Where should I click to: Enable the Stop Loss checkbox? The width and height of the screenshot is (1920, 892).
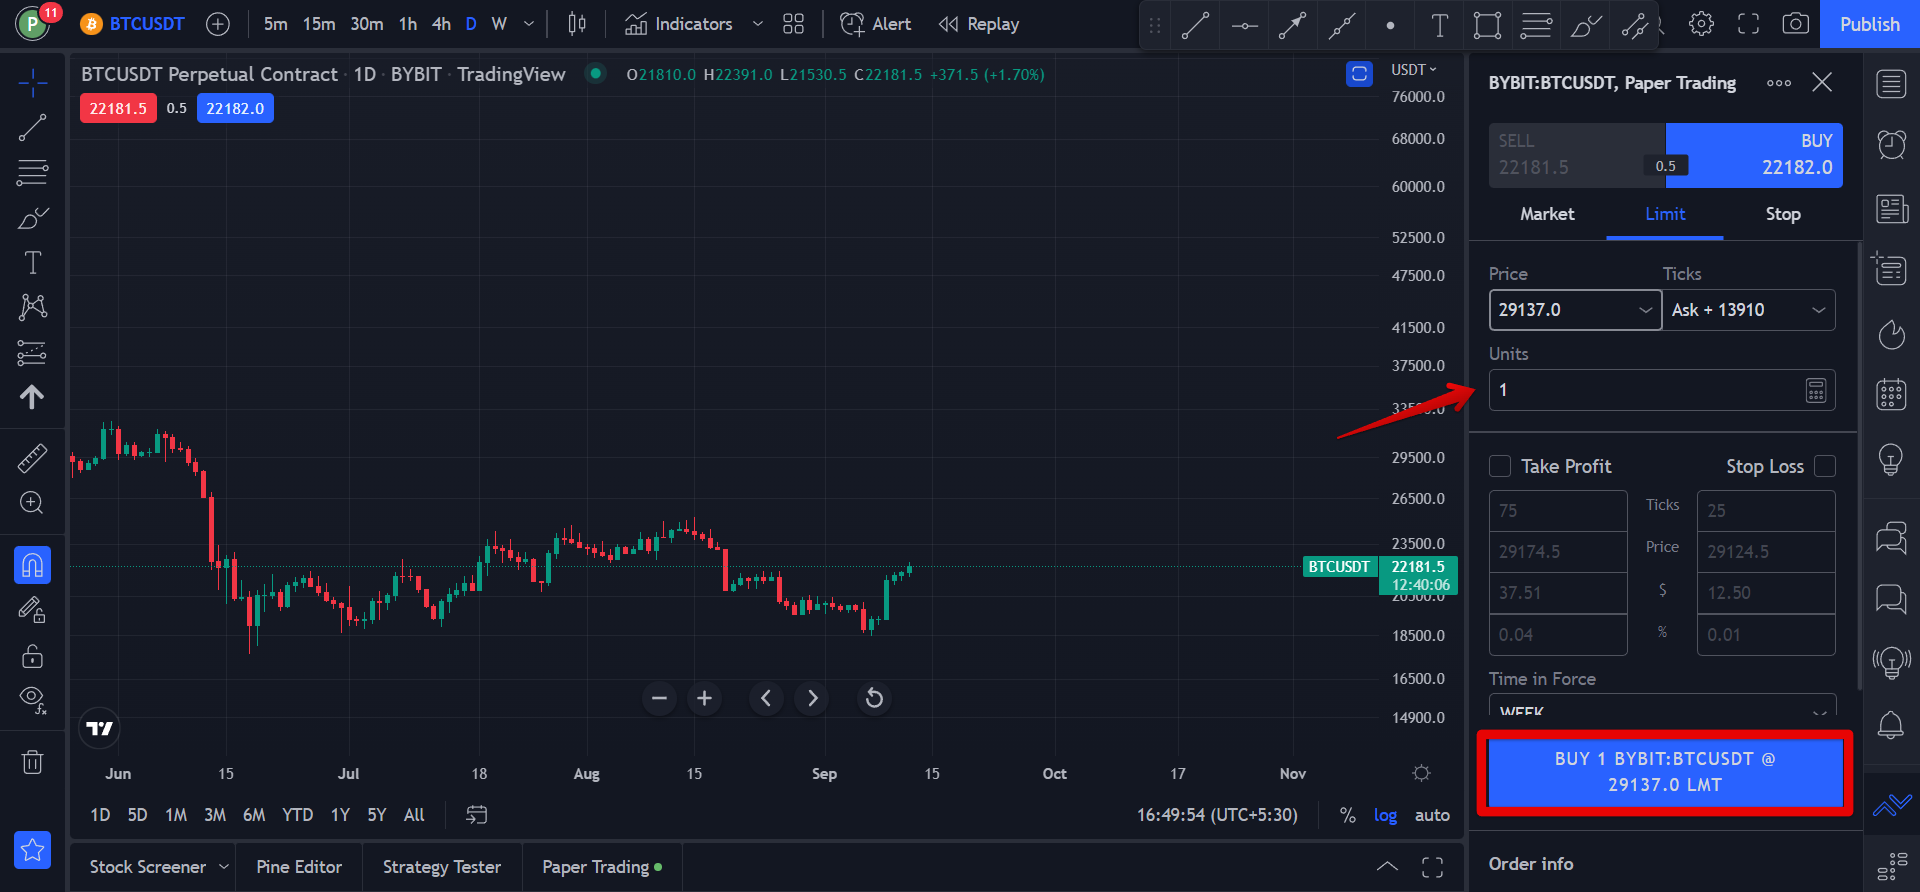[1825, 466]
